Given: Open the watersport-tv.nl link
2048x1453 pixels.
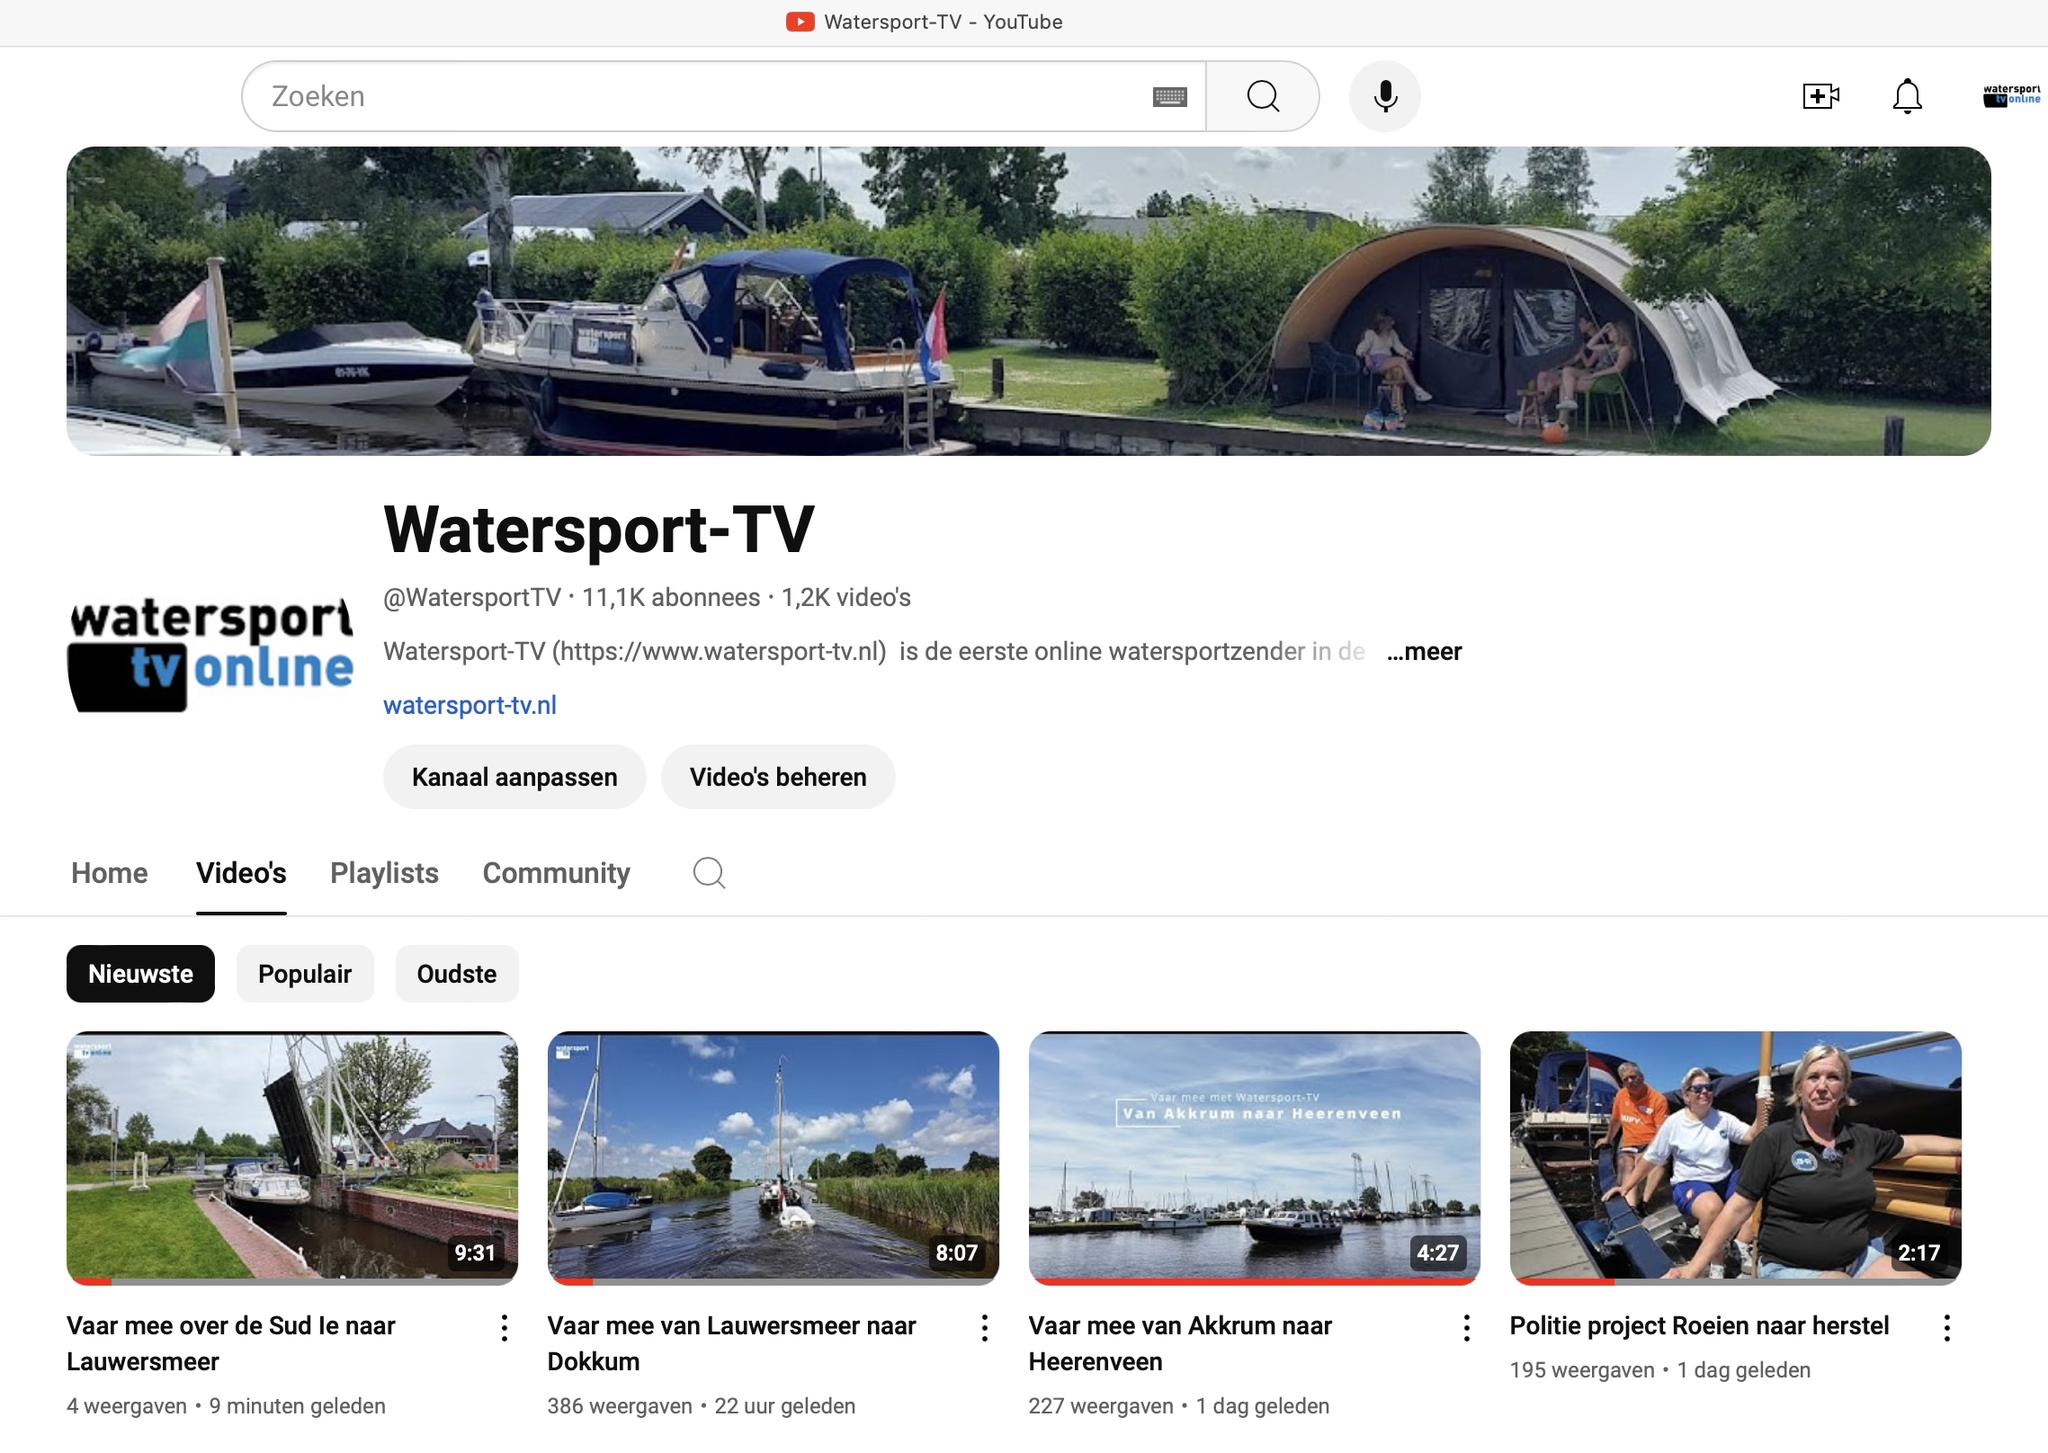Looking at the screenshot, I should point(470,705).
